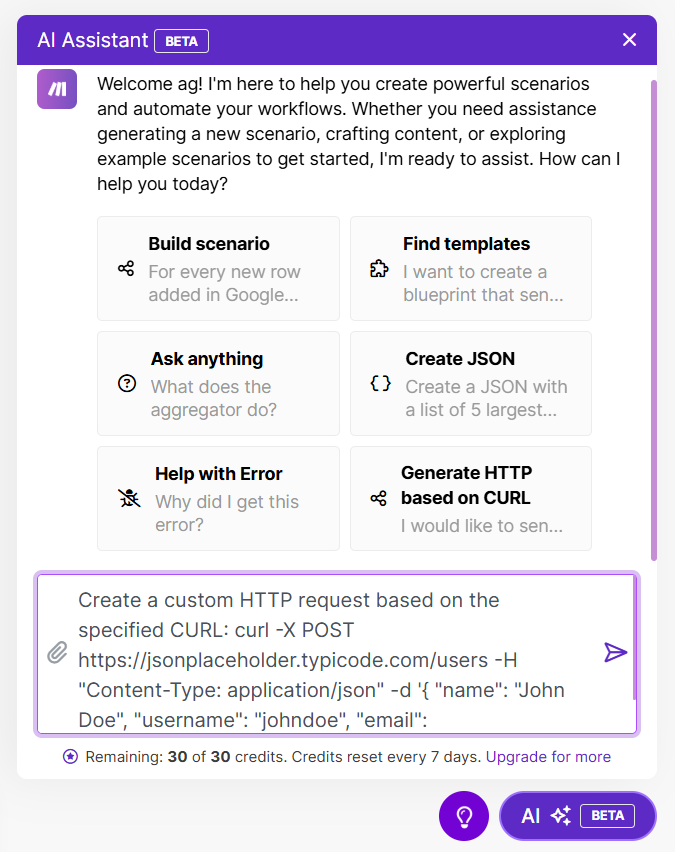Select the Find templates suggestion card
Image resolution: width=675 pixels, height=852 pixels.
(x=470, y=269)
